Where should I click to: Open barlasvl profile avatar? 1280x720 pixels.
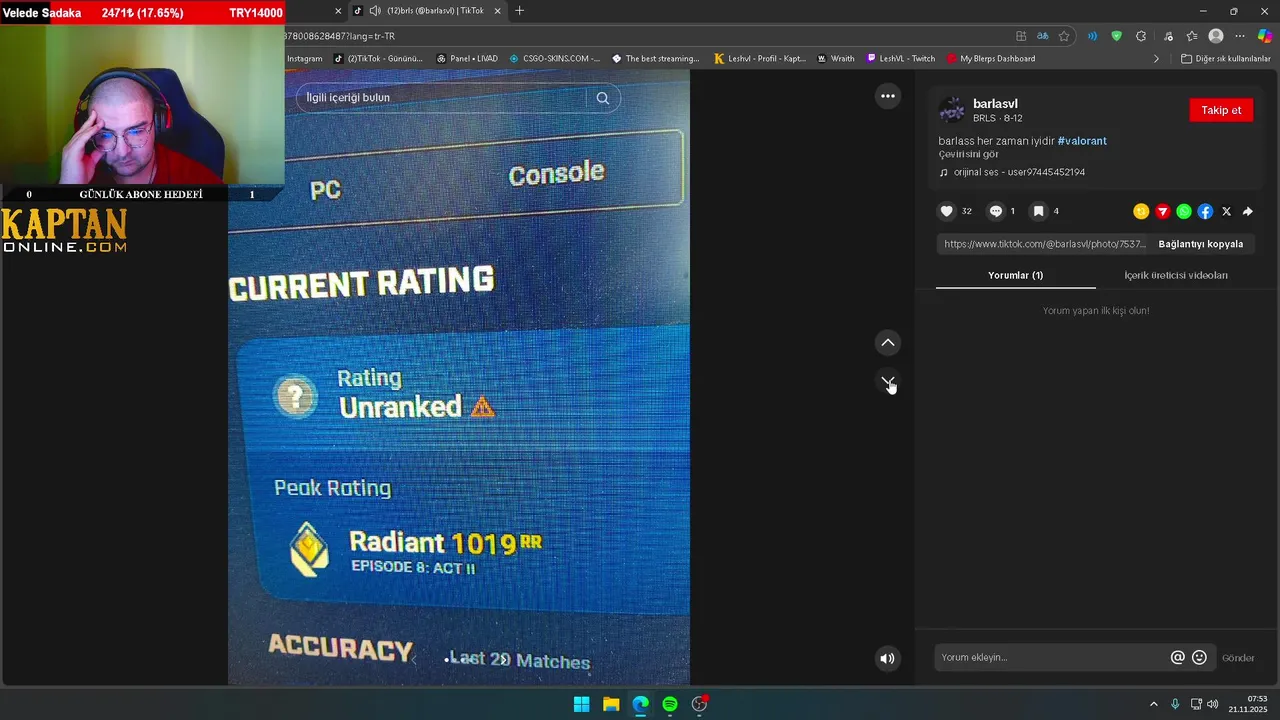click(952, 109)
